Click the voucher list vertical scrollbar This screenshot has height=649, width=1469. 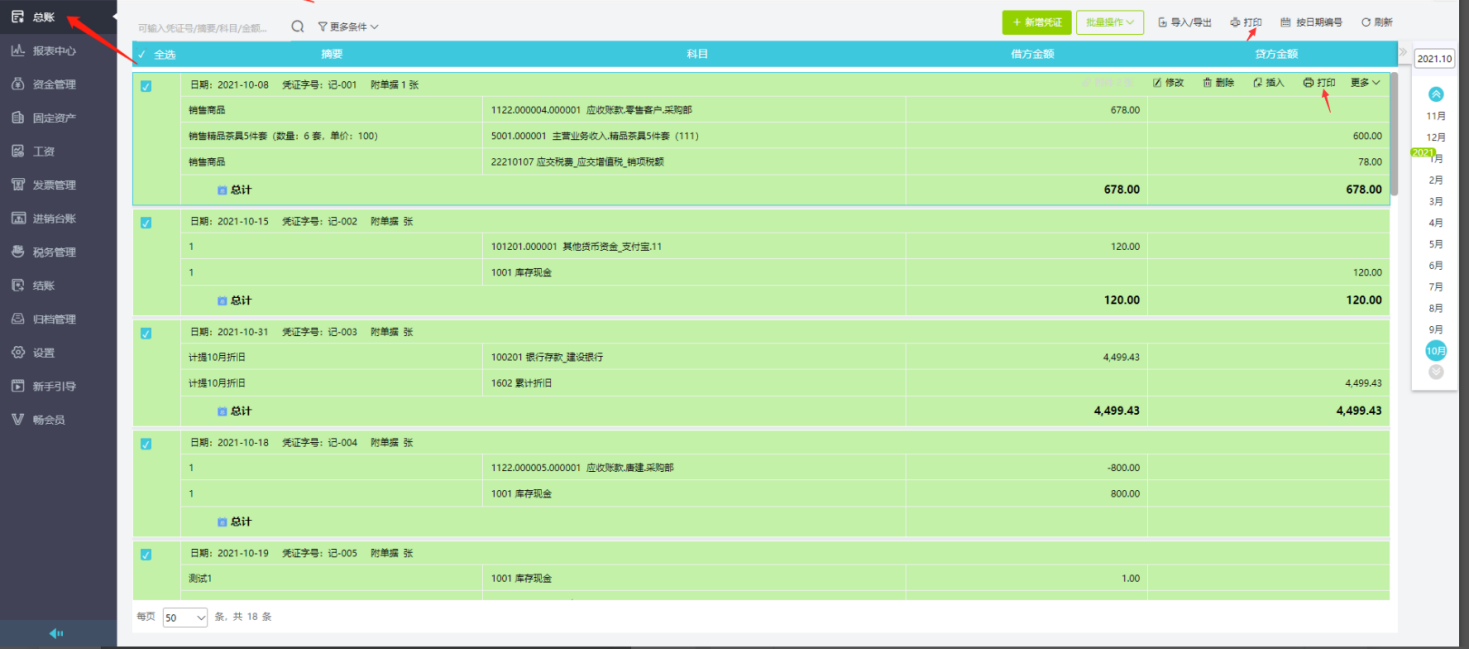[x=1393, y=133]
